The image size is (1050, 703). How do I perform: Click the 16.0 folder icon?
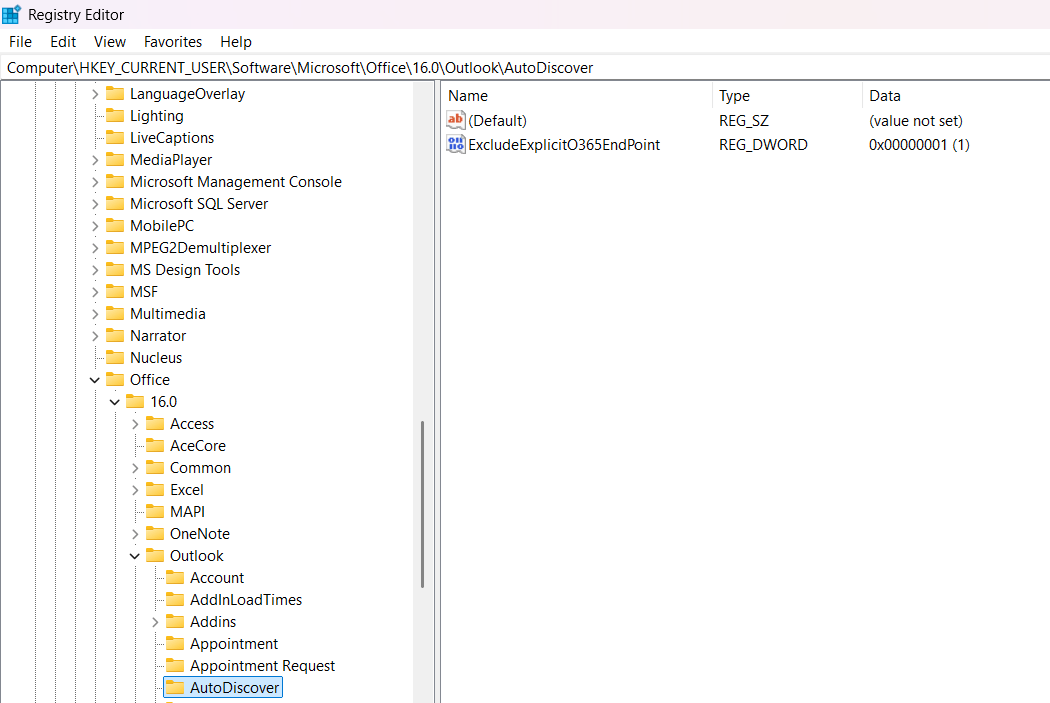pyautogui.click(x=135, y=401)
